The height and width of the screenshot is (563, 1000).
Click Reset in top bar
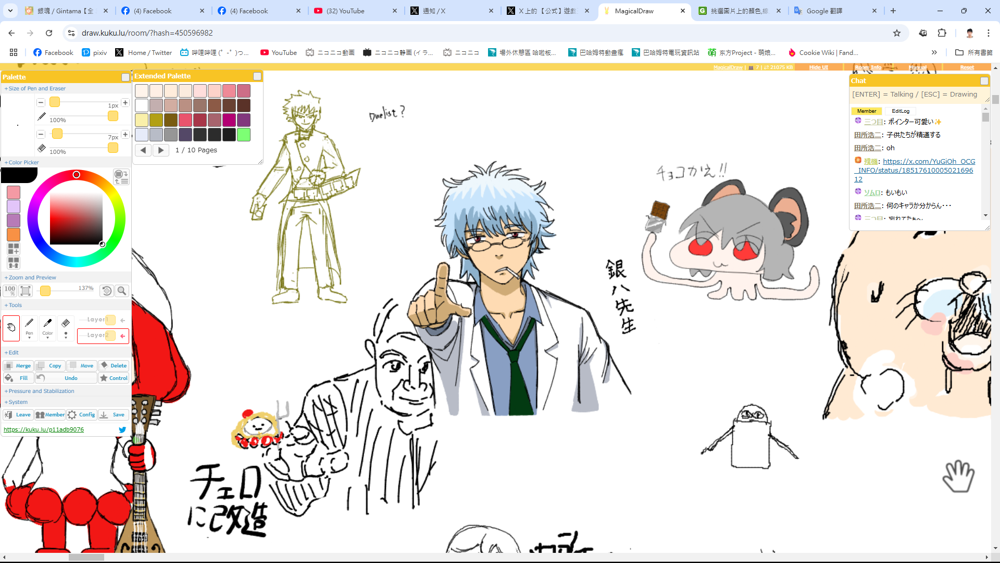tap(967, 67)
